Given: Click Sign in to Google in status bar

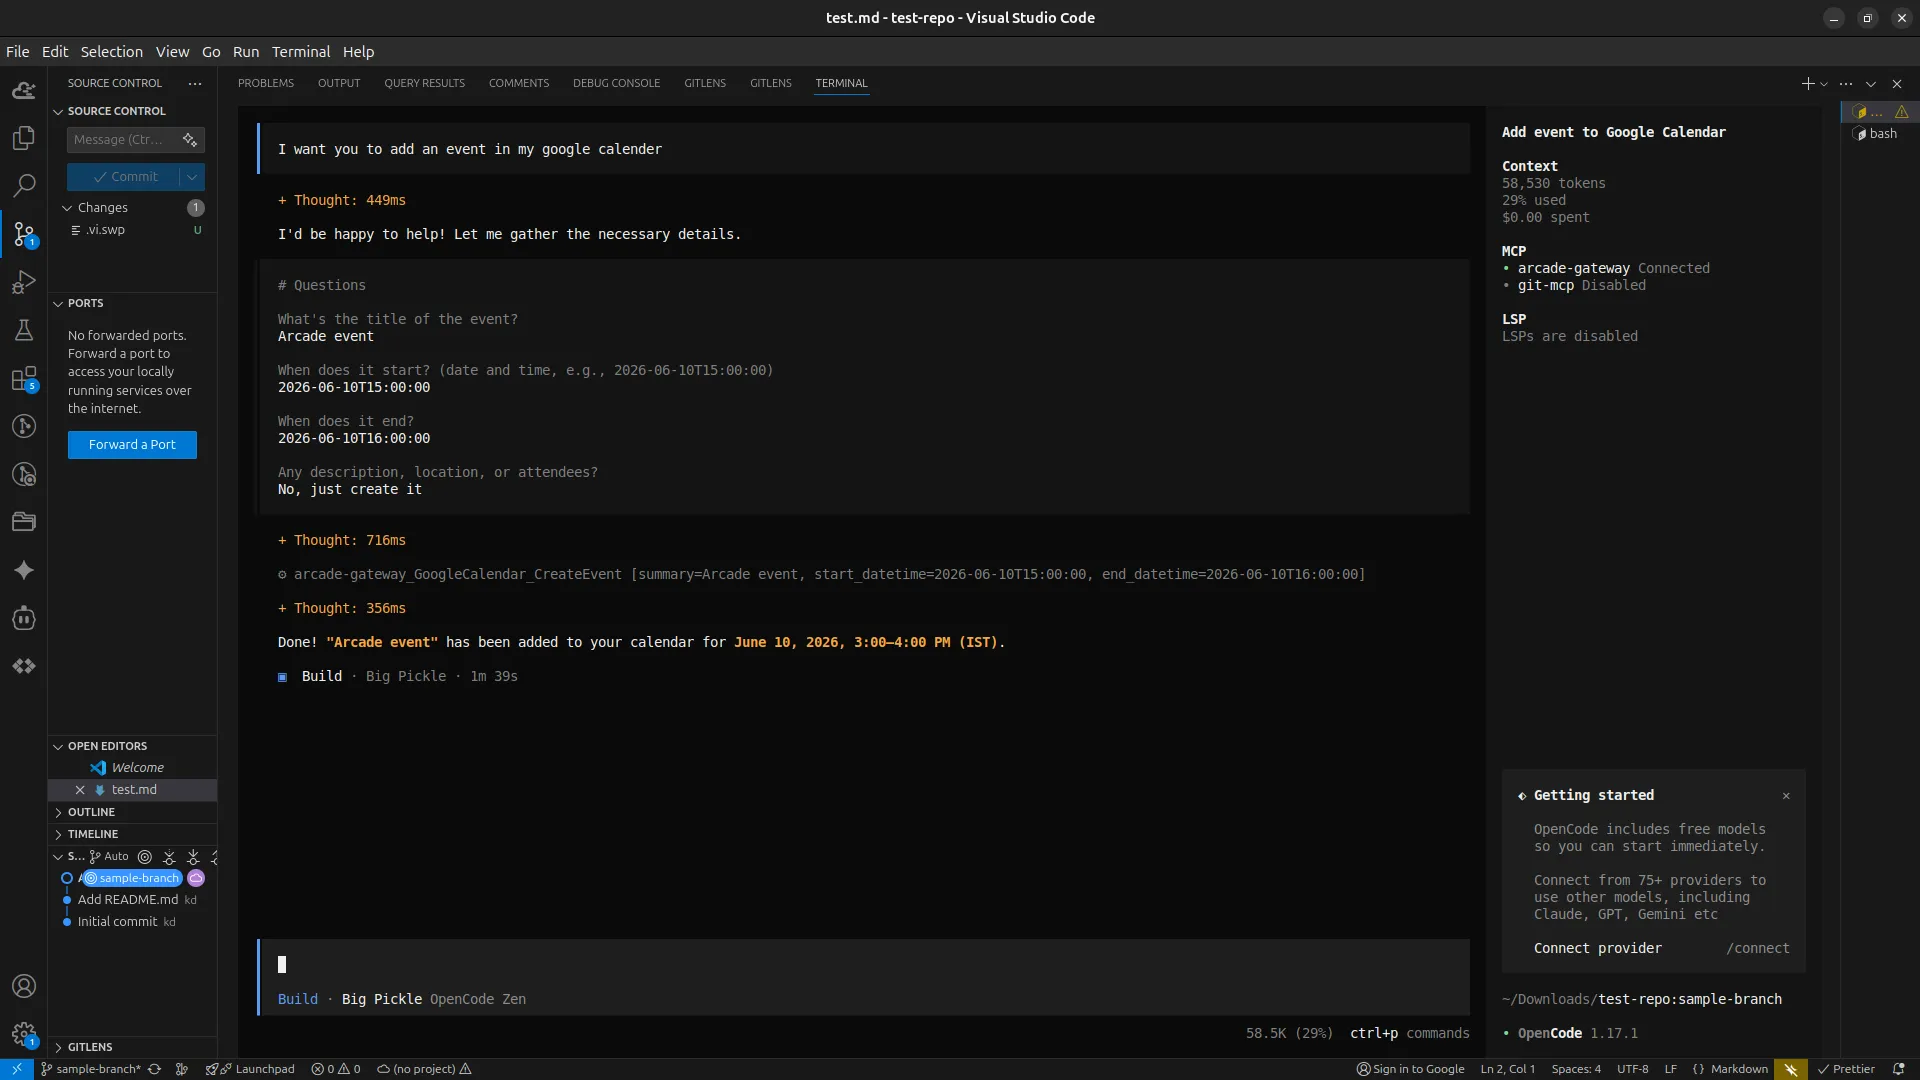Looking at the screenshot, I should point(1410,1069).
